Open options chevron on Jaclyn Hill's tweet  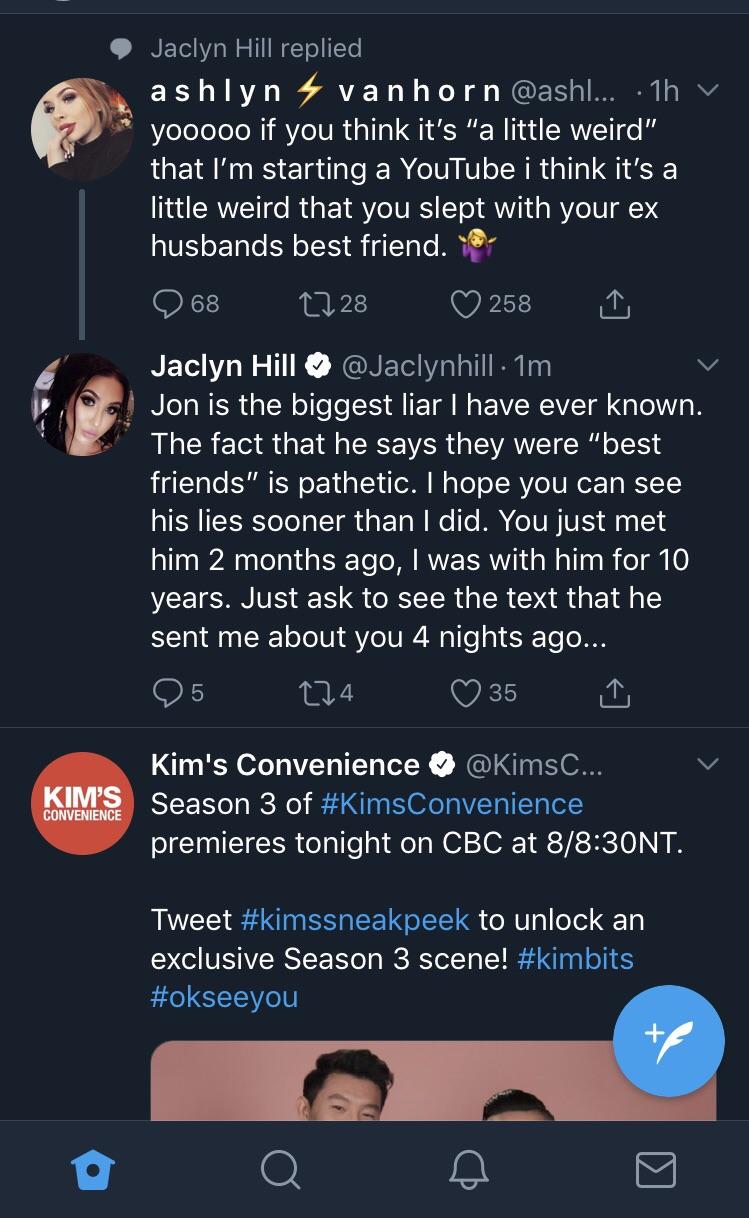pyautogui.click(x=707, y=366)
